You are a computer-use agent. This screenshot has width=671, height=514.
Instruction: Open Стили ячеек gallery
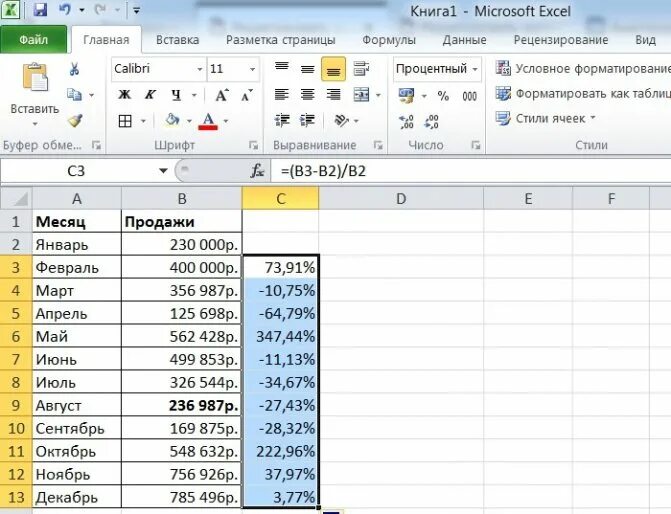point(546,118)
